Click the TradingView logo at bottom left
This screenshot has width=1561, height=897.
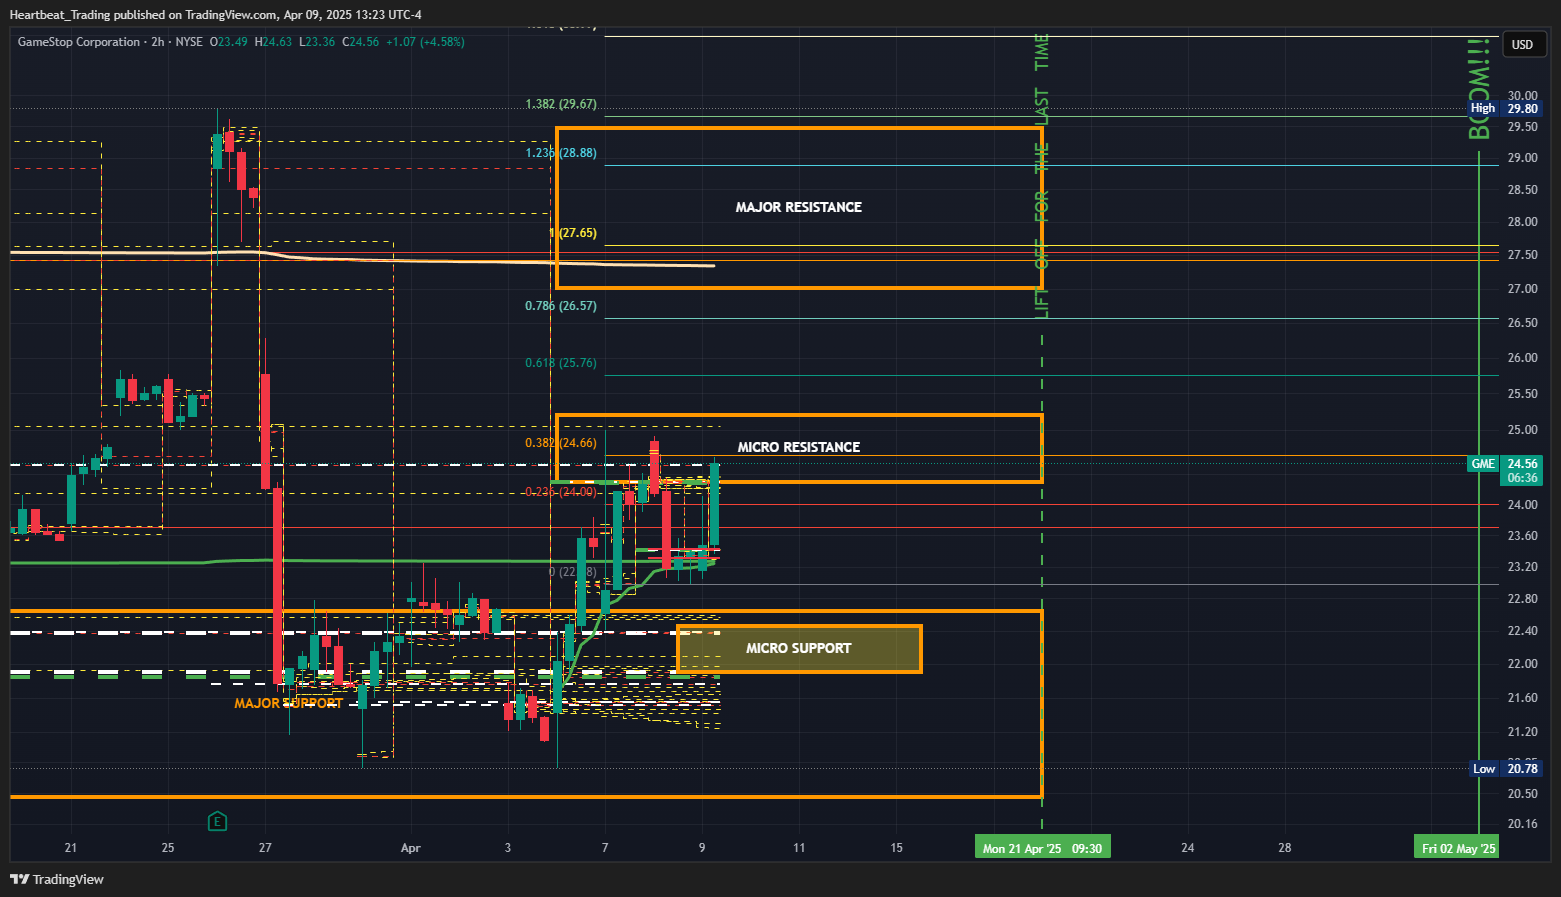click(x=57, y=879)
